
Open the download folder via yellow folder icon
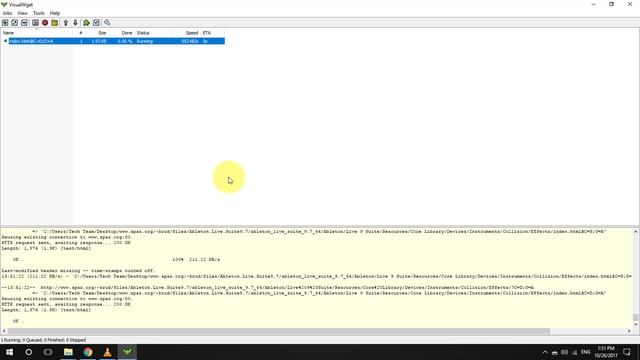point(54,22)
